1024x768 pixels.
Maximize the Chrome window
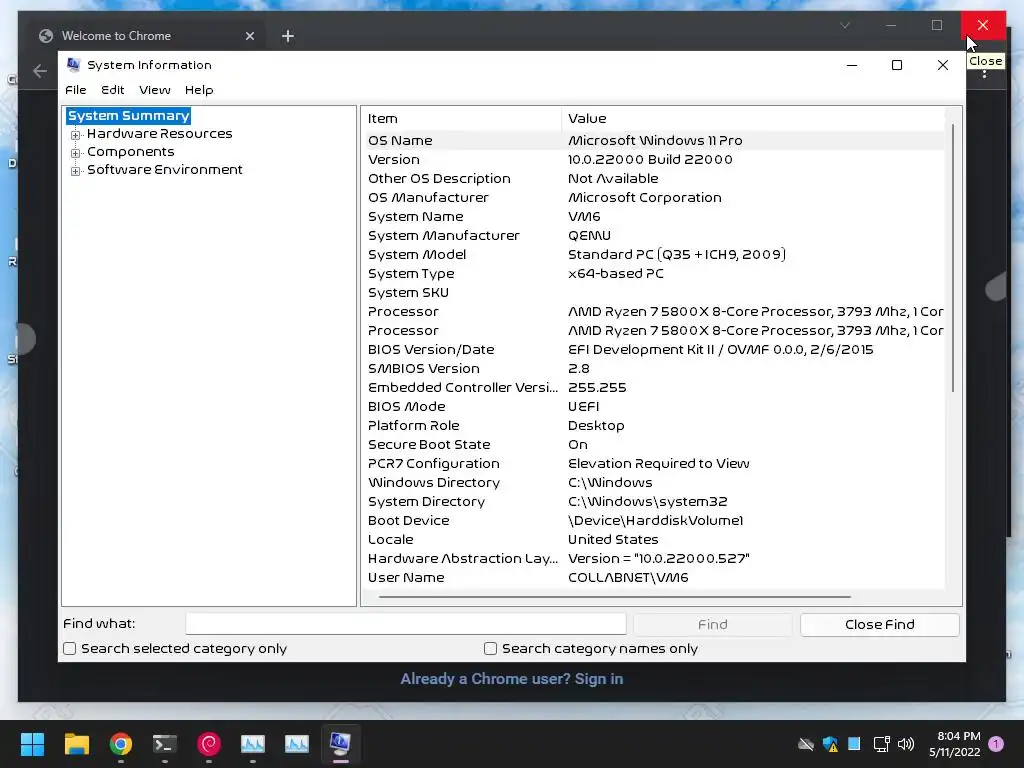936,25
